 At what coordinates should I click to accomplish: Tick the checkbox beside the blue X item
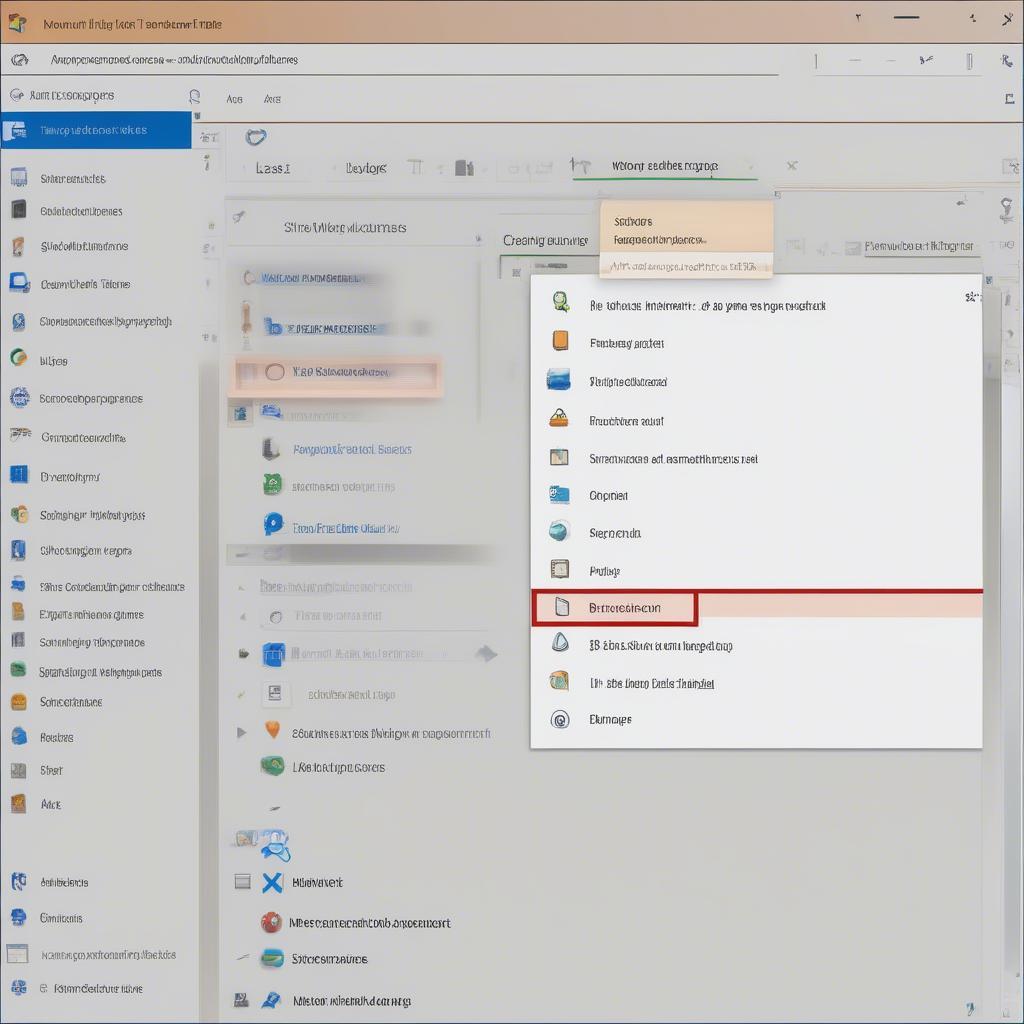tap(242, 882)
